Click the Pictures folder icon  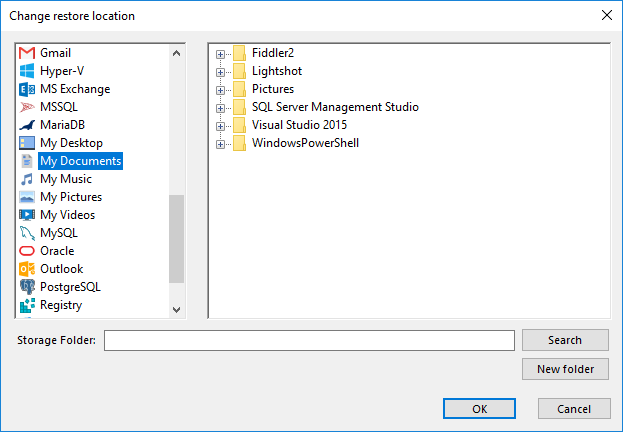pyautogui.click(x=239, y=89)
